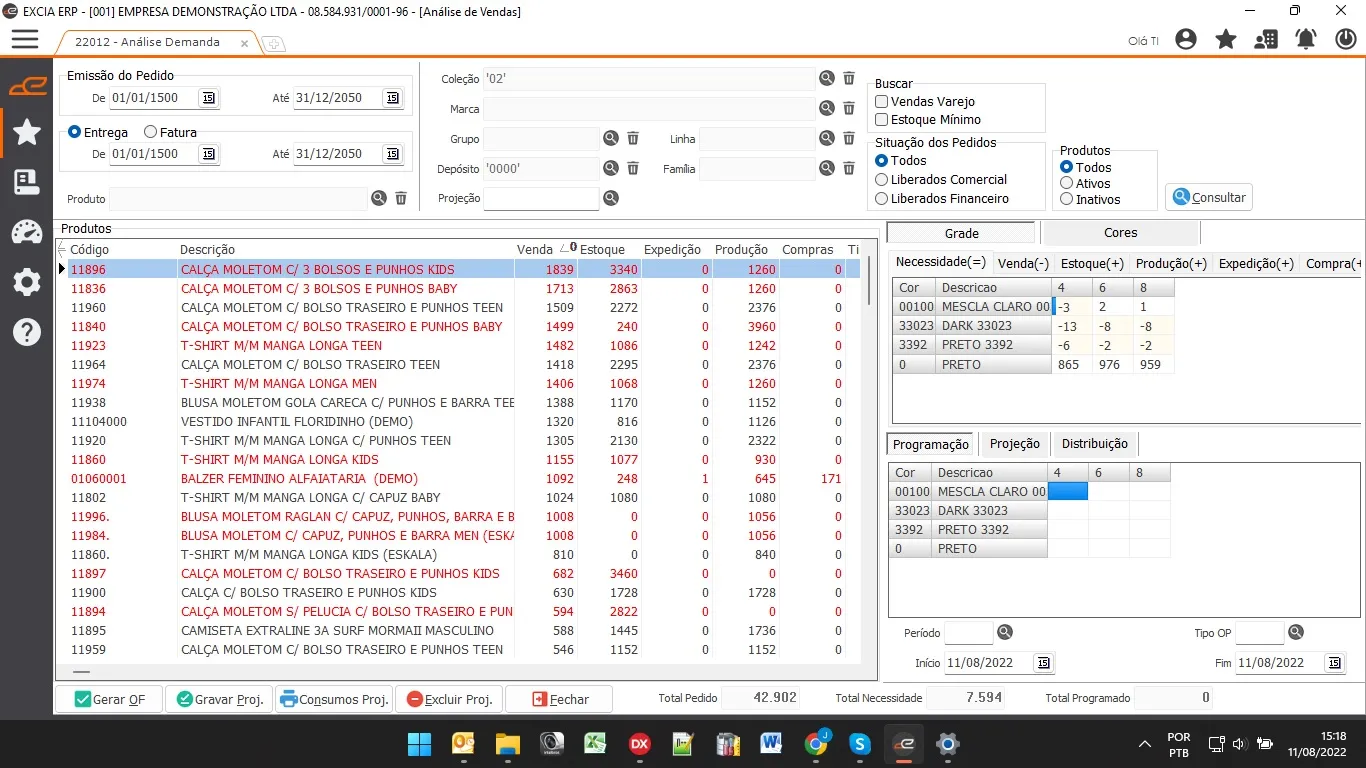Open calendar for Emissão do Pedido Até date
This screenshot has height=768, width=1366.
pos(392,98)
